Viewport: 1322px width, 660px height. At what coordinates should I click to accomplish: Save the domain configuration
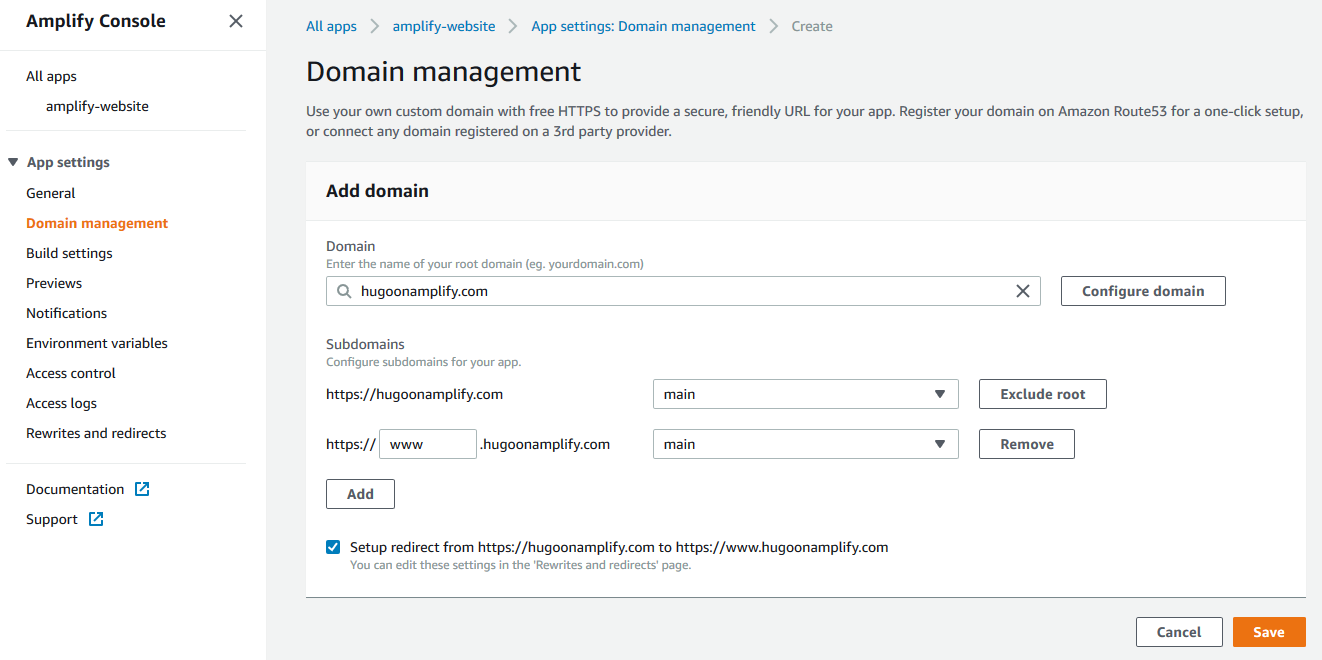[x=1269, y=632]
